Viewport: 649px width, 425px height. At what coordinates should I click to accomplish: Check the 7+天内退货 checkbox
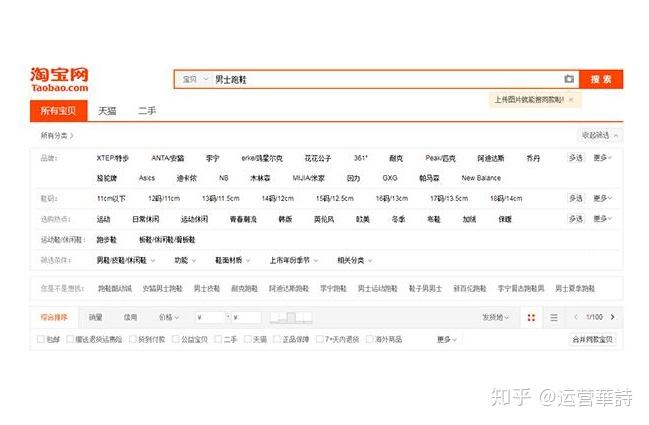pyautogui.click(x=320, y=339)
